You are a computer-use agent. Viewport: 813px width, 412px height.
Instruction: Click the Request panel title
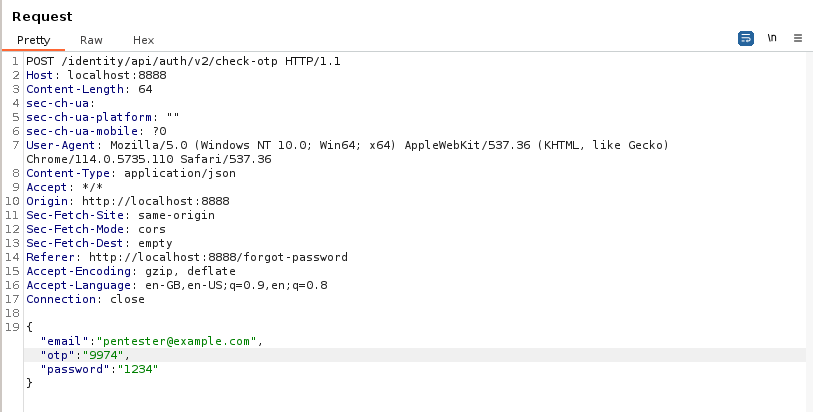point(42,17)
